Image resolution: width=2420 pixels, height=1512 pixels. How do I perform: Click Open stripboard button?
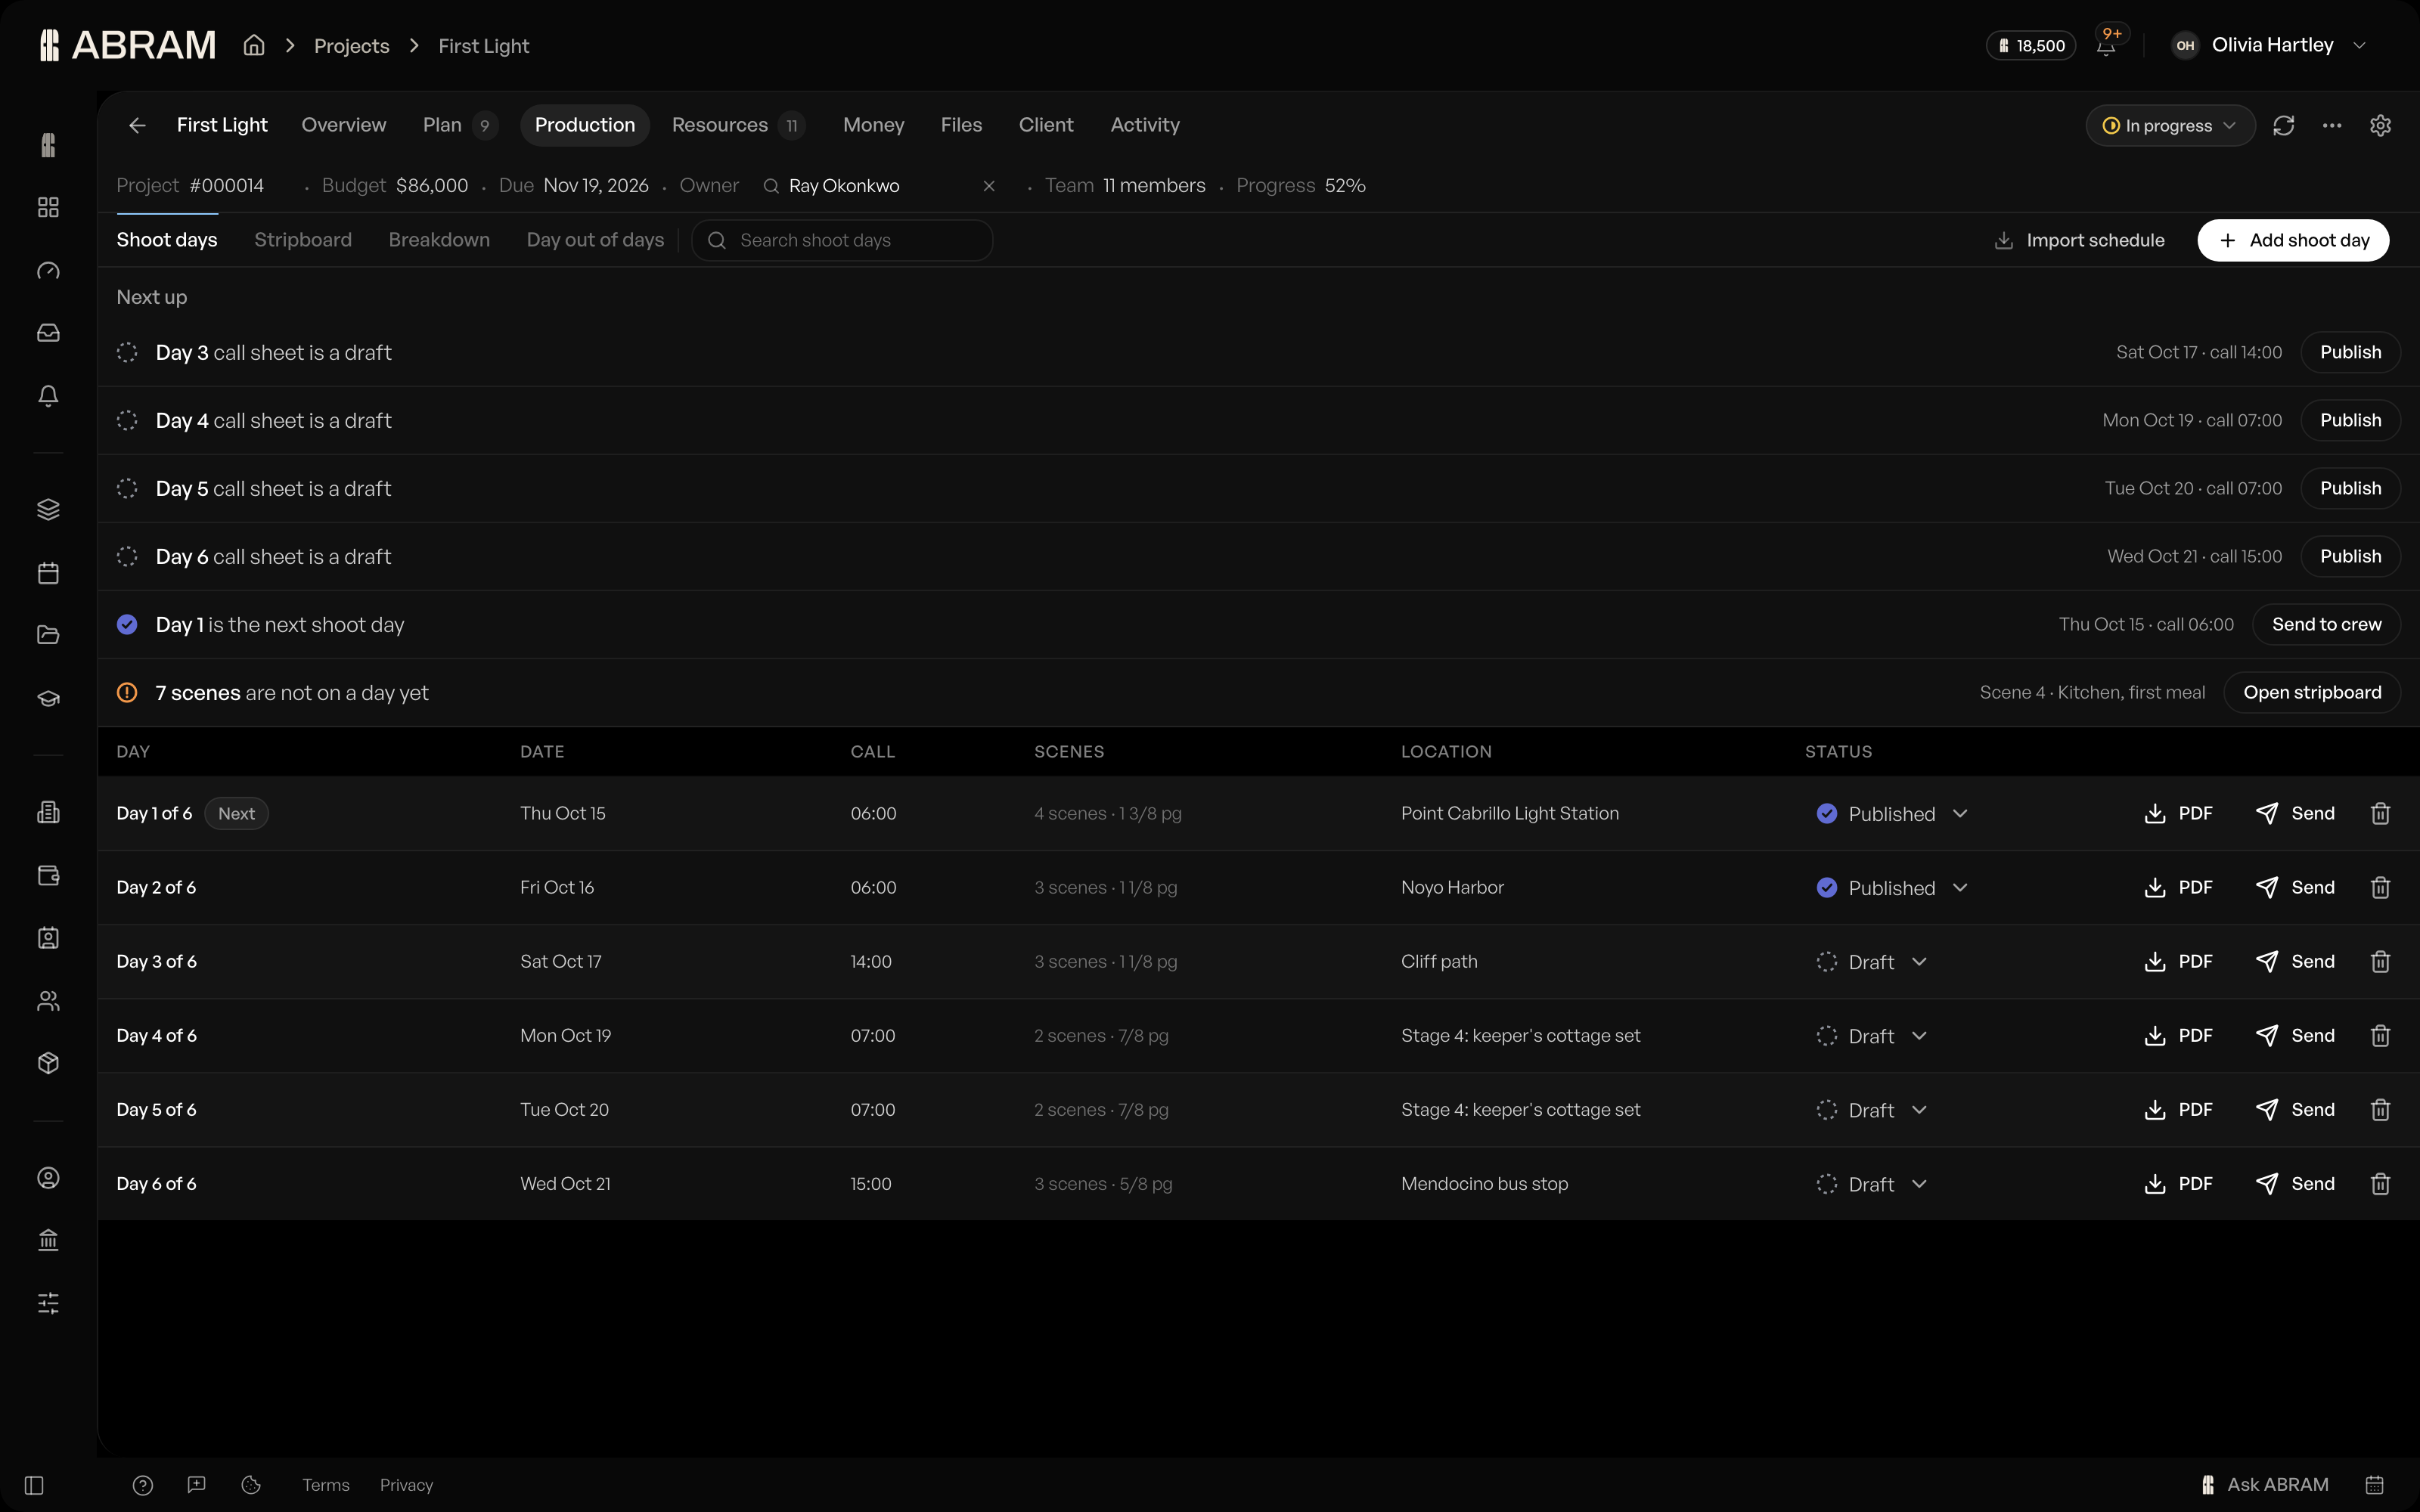(2312, 692)
